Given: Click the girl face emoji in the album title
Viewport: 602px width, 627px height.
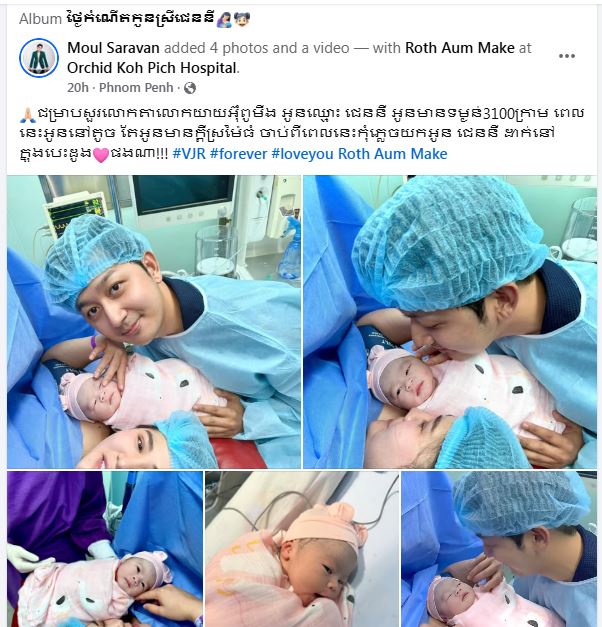Looking at the screenshot, I should click(242, 19).
